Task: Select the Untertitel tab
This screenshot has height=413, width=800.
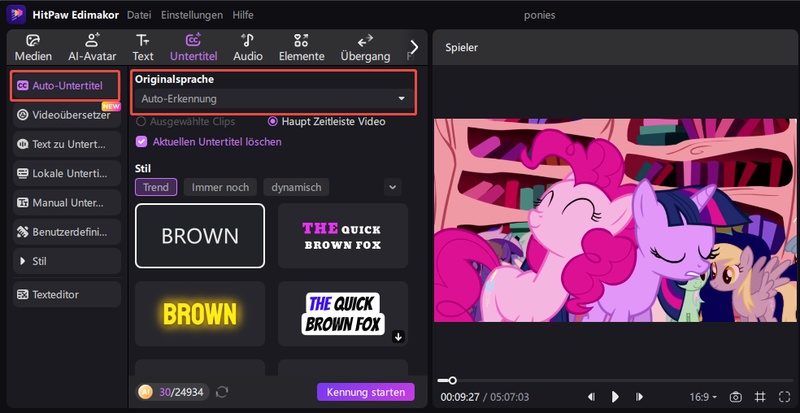Action: (193, 48)
